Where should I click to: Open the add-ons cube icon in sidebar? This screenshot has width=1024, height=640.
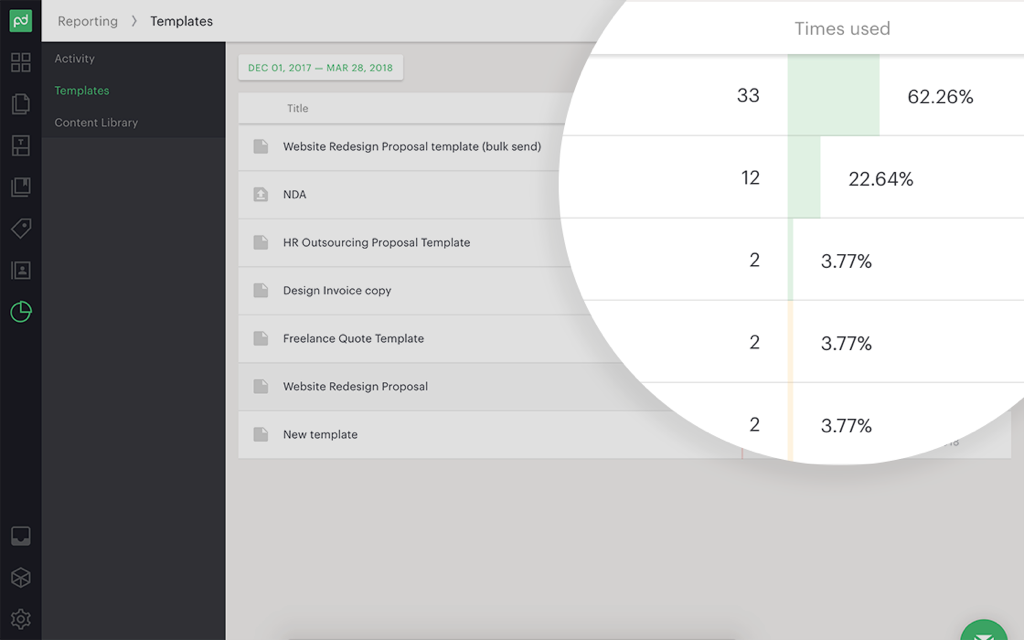point(21,577)
